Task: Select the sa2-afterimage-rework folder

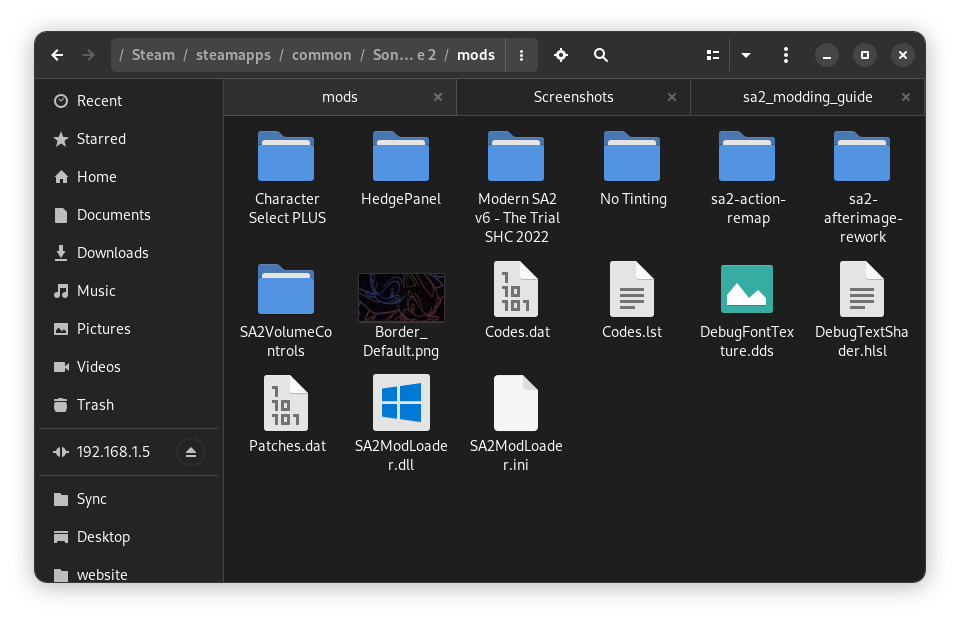Action: pos(862,187)
